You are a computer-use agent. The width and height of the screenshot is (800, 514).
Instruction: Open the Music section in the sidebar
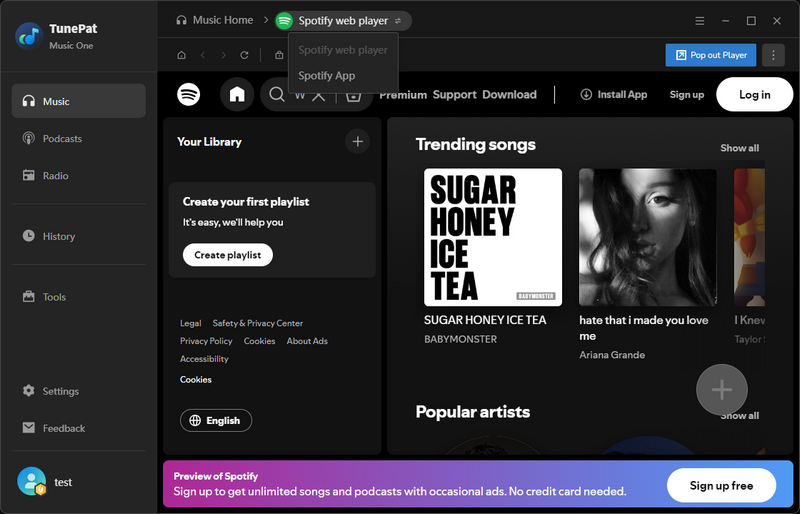click(79, 101)
